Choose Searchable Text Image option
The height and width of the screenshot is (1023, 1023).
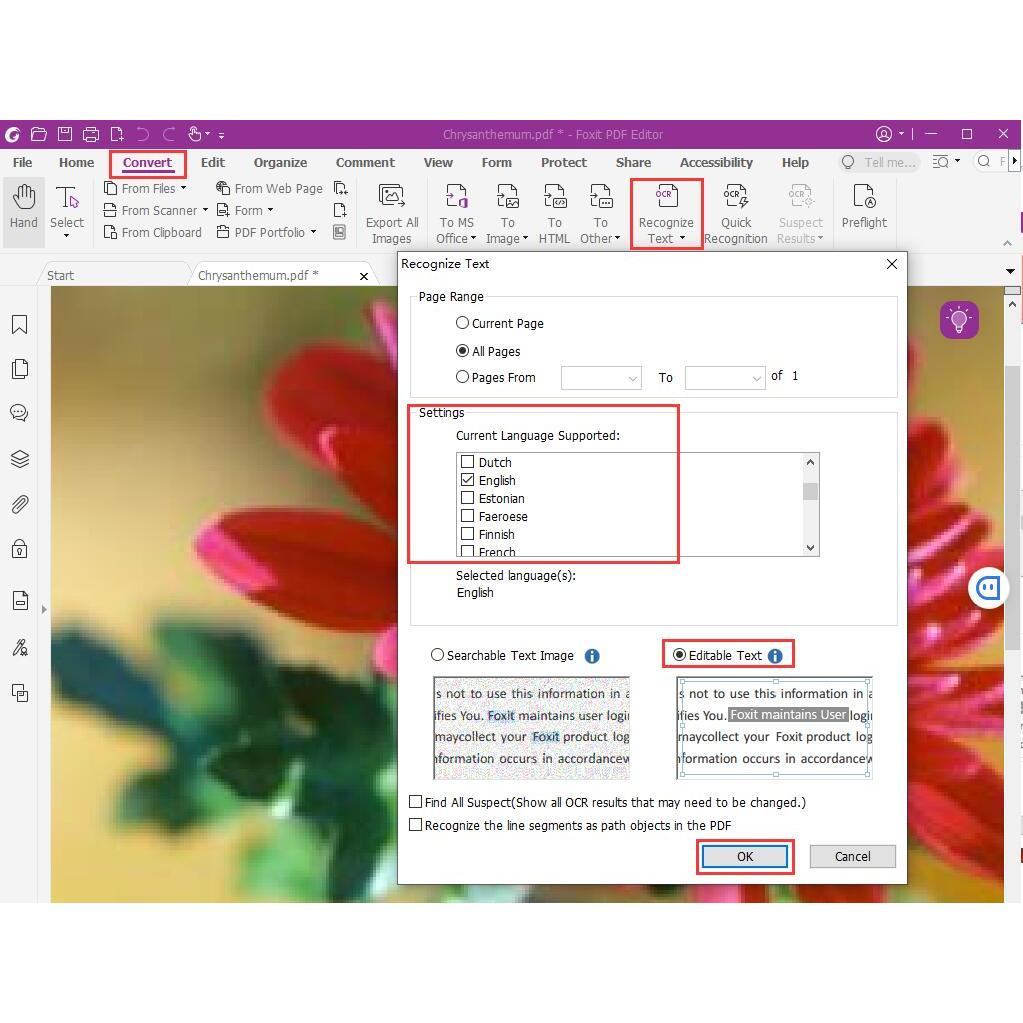[x=438, y=655]
